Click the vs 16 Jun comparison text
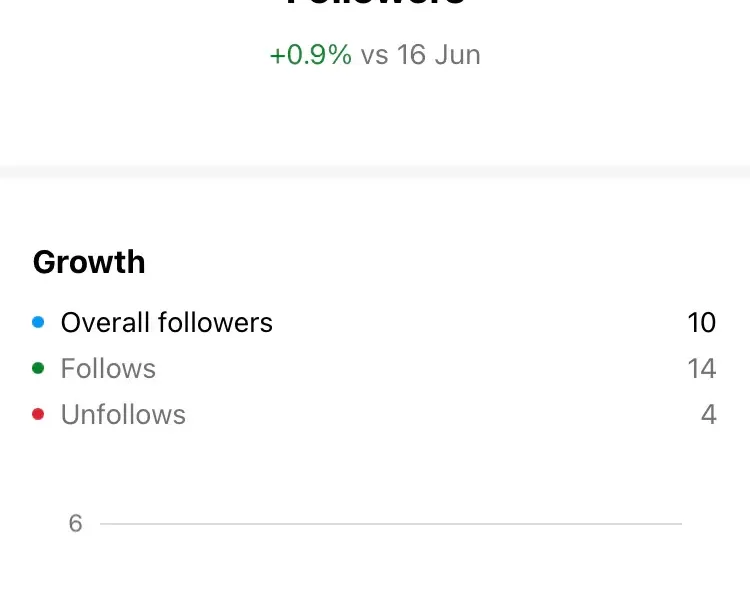750x600 pixels. (420, 55)
